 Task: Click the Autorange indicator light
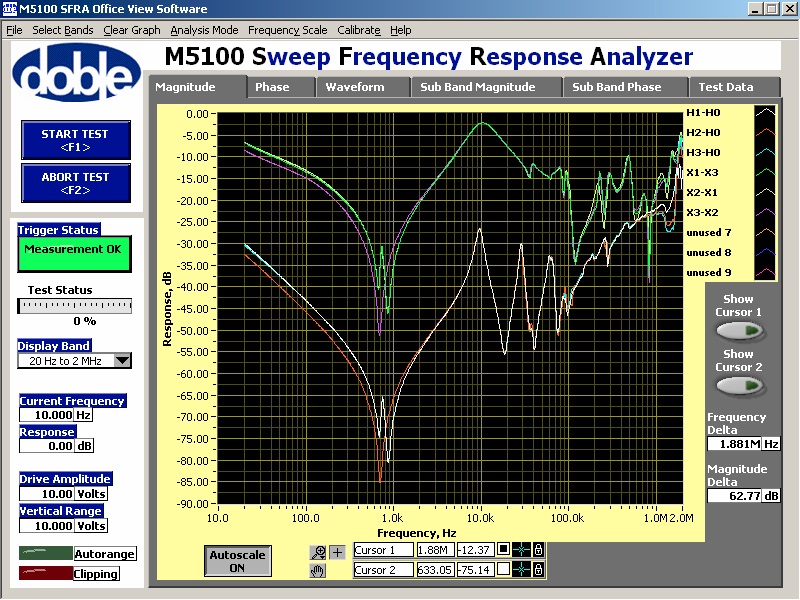point(45,554)
